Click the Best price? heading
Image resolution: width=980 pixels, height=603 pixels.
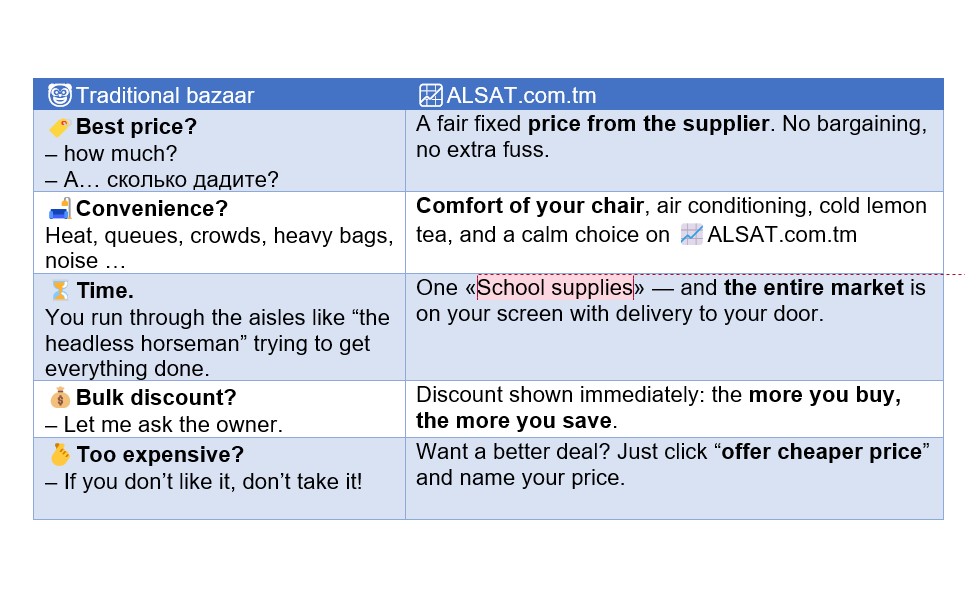pyautogui.click(x=136, y=127)
